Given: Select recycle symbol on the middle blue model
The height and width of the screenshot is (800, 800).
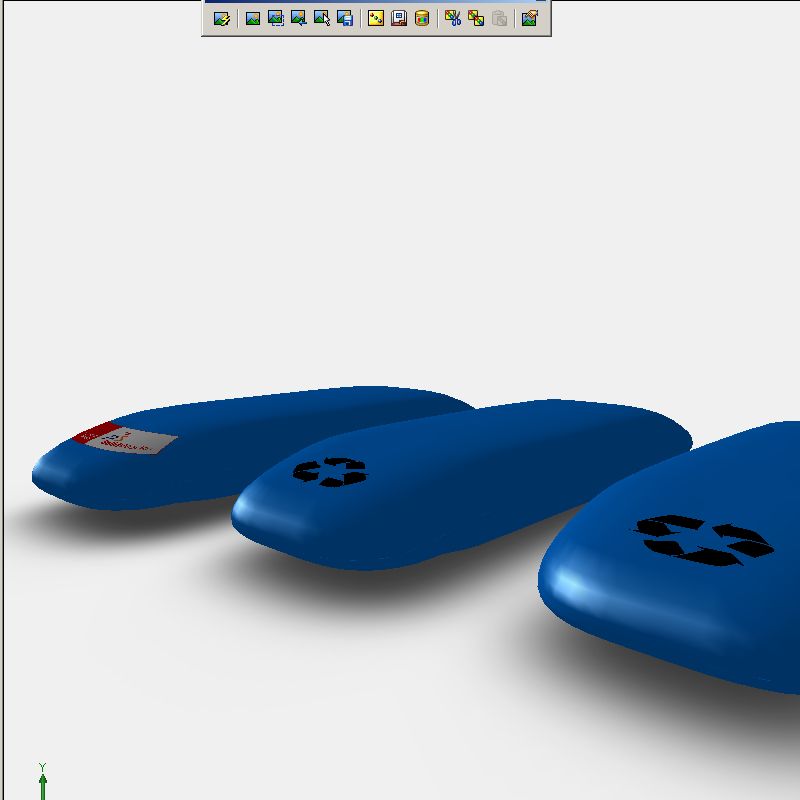Looking at the screenshot, I should 330,472.
